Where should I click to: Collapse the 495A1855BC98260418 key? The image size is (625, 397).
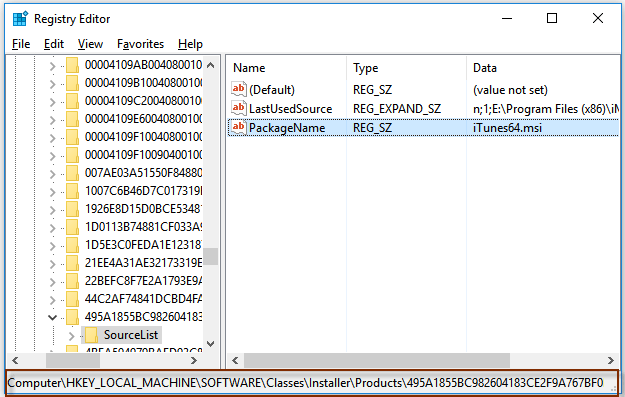click(x=52, y=317)
